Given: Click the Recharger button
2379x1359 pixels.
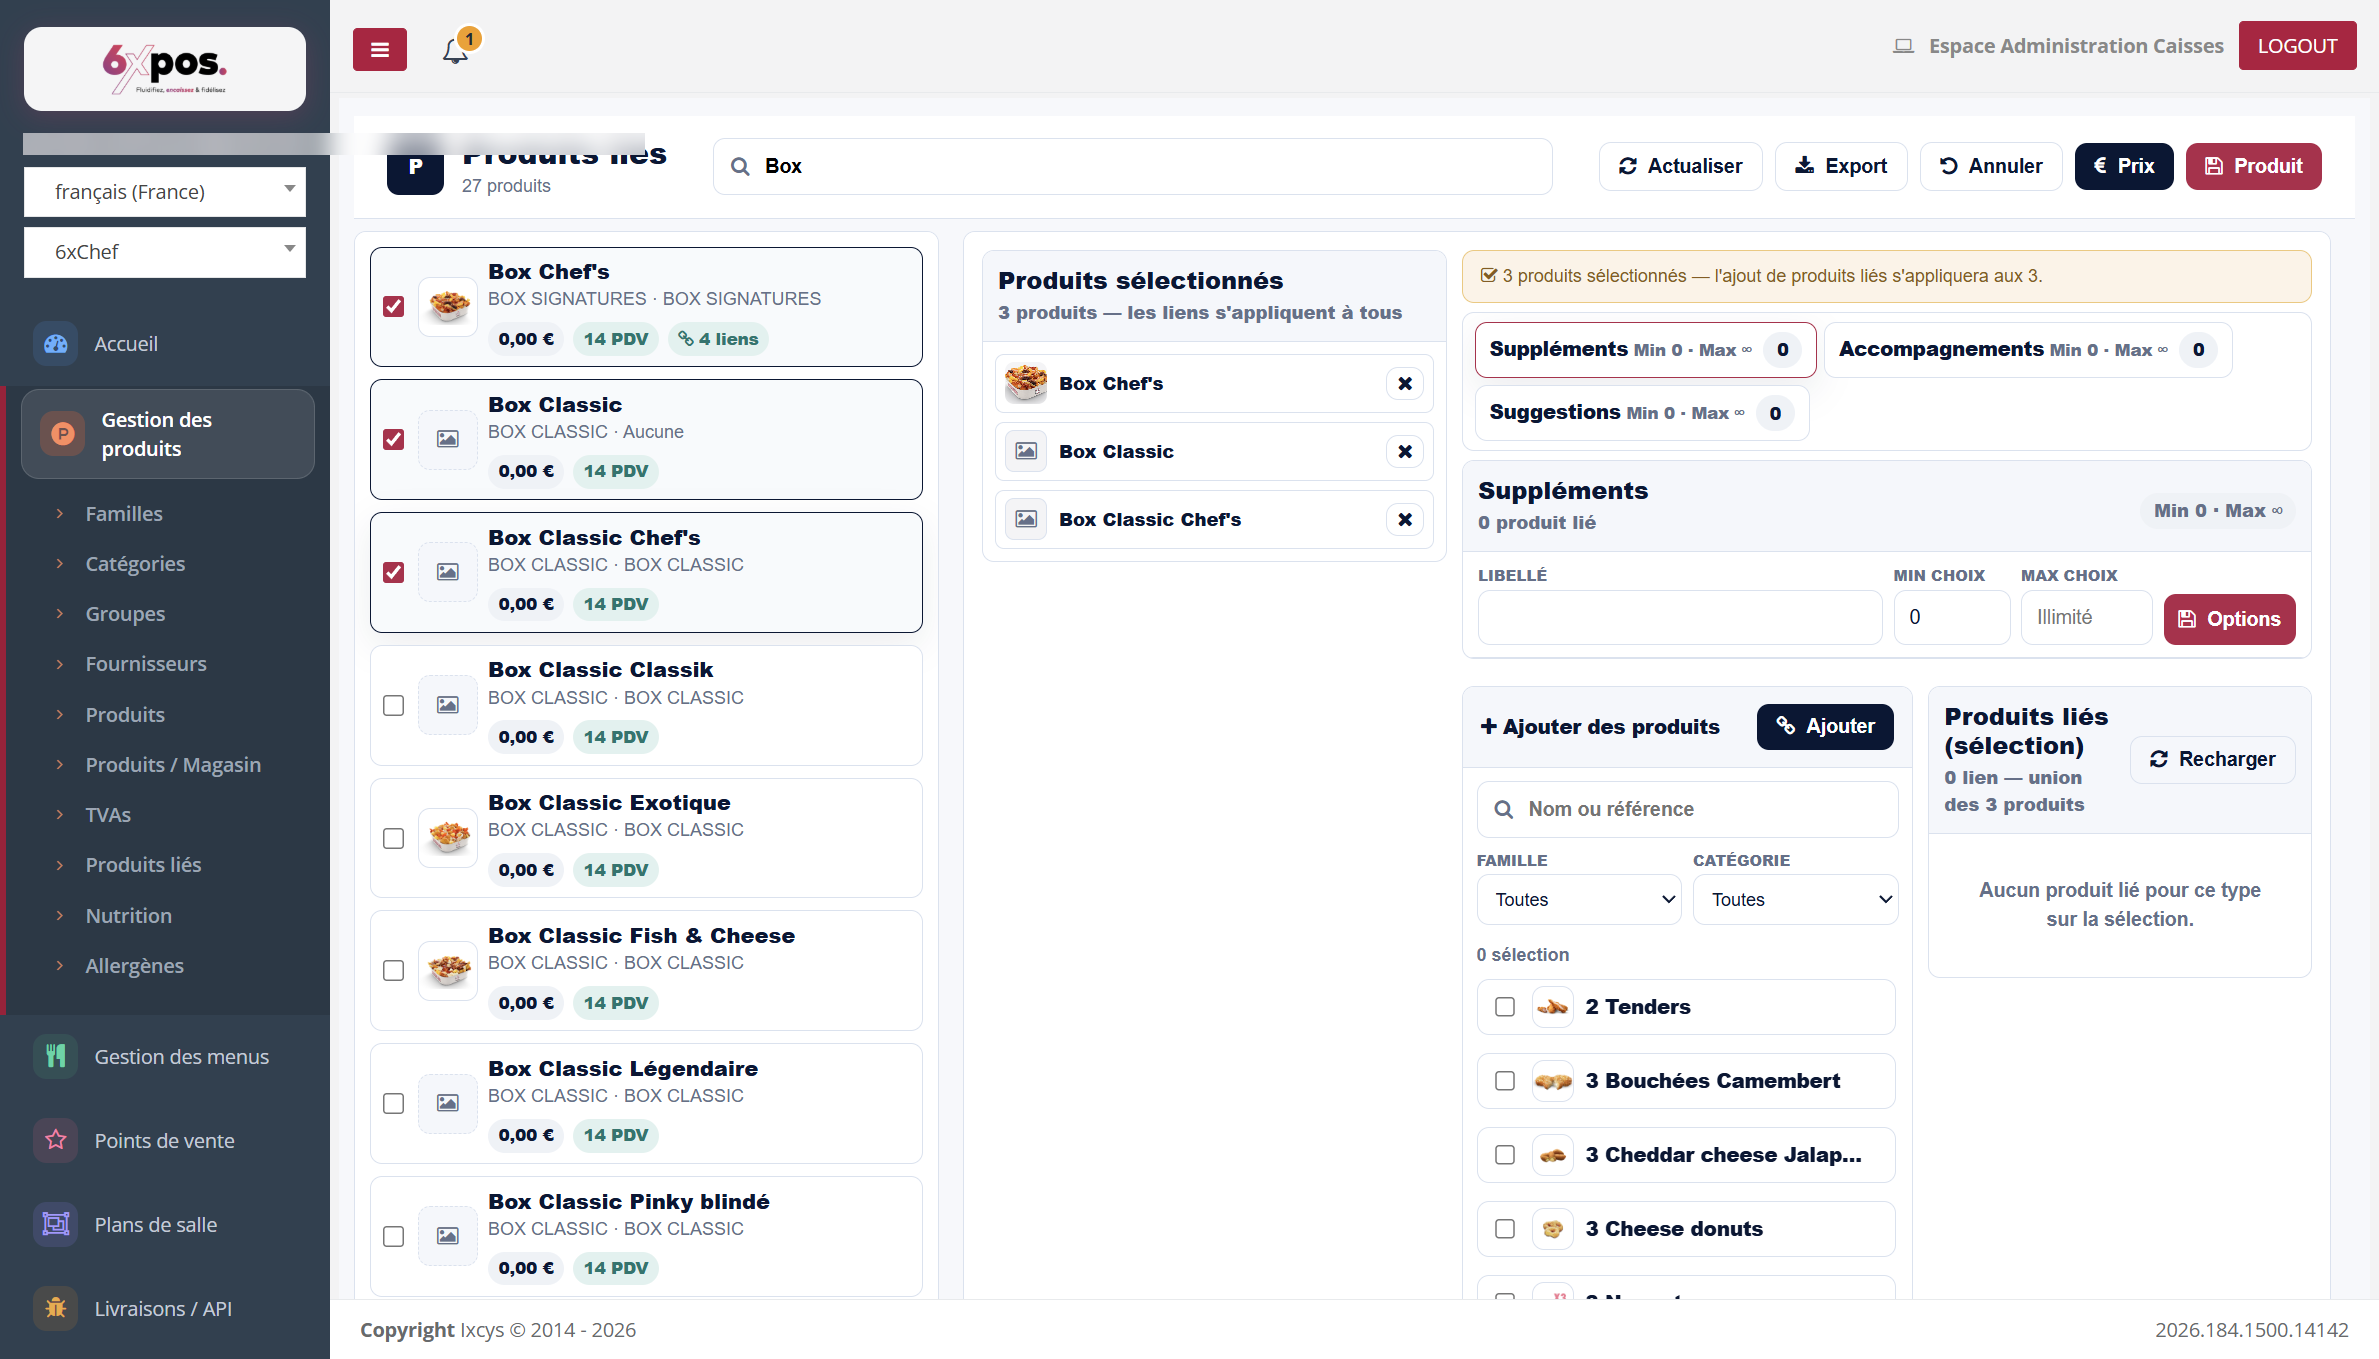Looking at the screenshot, I should [x=2213, y=760].
